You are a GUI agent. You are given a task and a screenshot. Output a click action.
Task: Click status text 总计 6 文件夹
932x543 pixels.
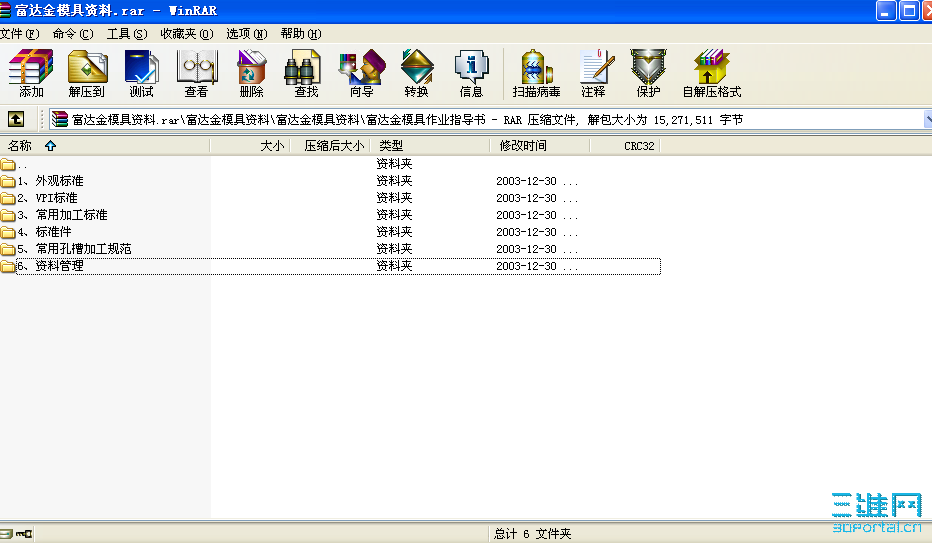(532, 533)
